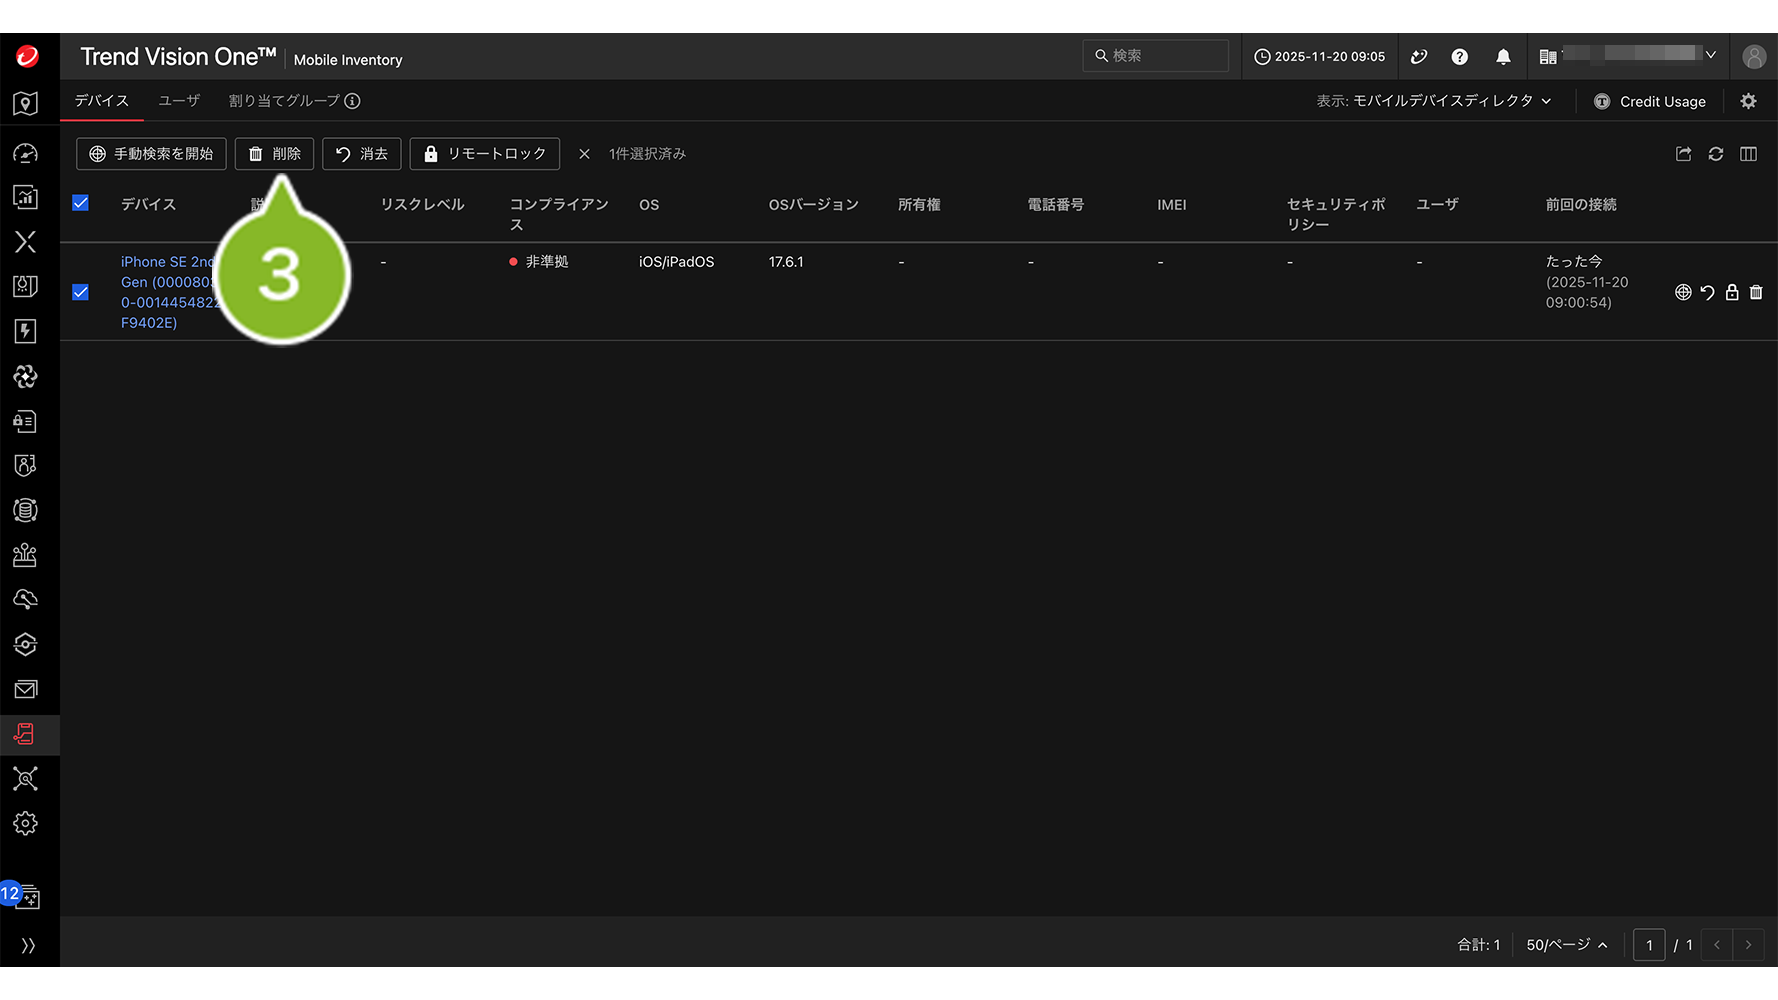Click the 削除 button
Viewport: 1778px width, 1000px height.
(274, 154)
